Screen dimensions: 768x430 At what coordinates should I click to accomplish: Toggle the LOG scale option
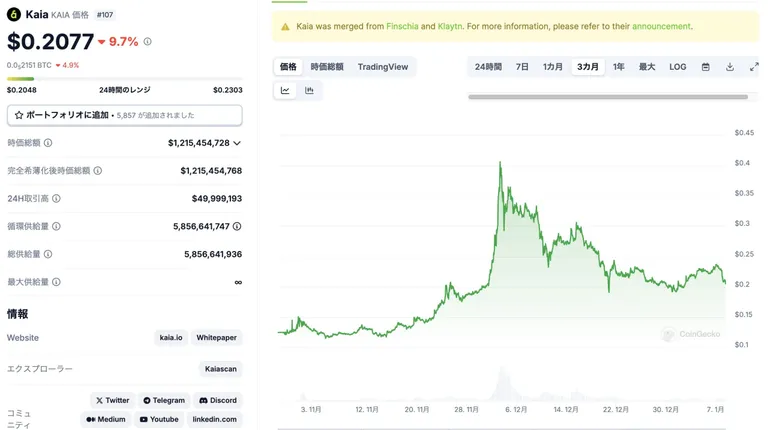[x=678, y=67]
